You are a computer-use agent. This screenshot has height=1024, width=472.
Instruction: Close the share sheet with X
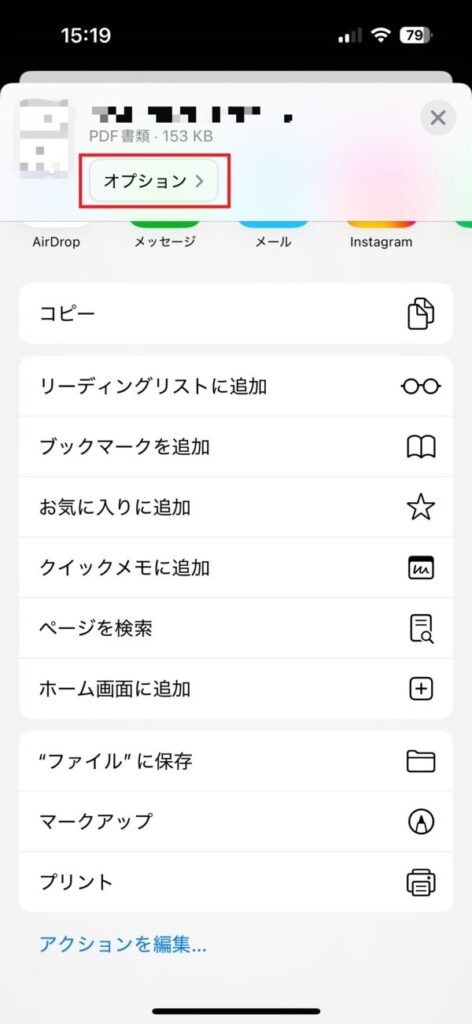pyautogui.click(x=437, y=118)
